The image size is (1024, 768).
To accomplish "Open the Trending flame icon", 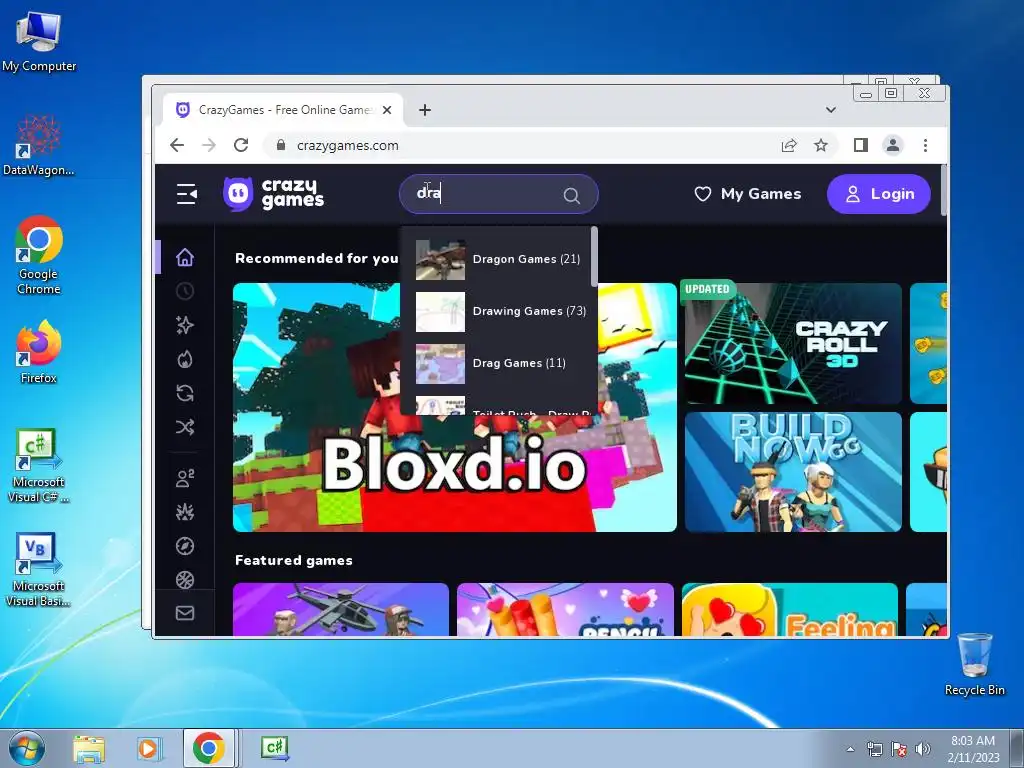I will pos(185,359).
